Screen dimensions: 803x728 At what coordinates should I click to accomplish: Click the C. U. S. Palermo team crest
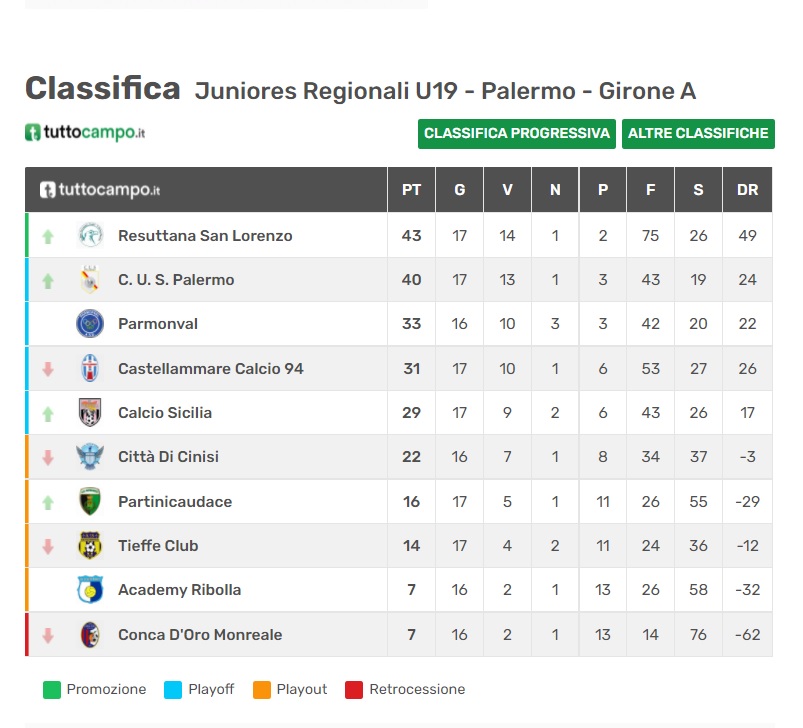90,280
